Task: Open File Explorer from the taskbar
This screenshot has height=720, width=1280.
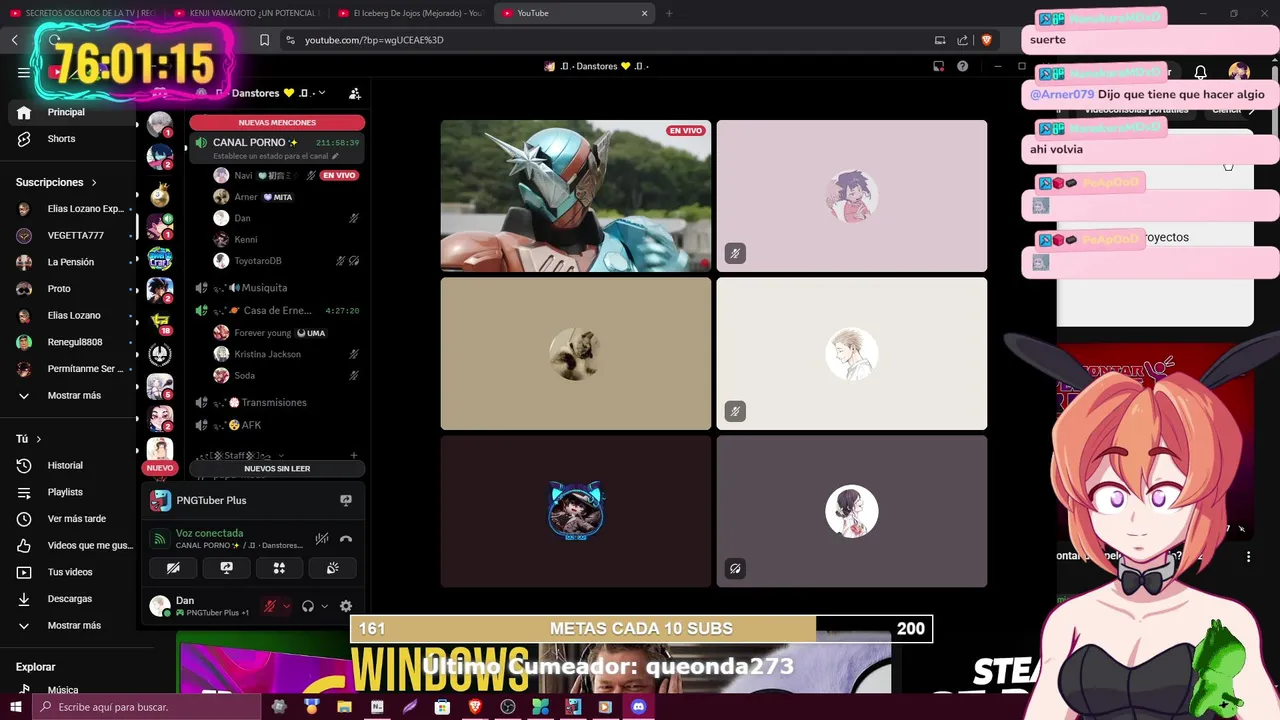Action: tap(344, 707)
